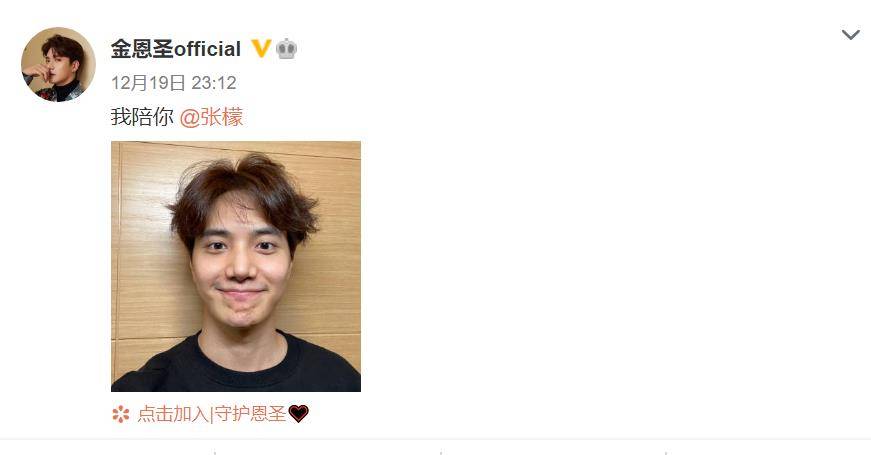Viewport: 871px width, 455px height.
Task: Click the 'official' part of the username
Action: pyautogui.click(x=207, y=49)
